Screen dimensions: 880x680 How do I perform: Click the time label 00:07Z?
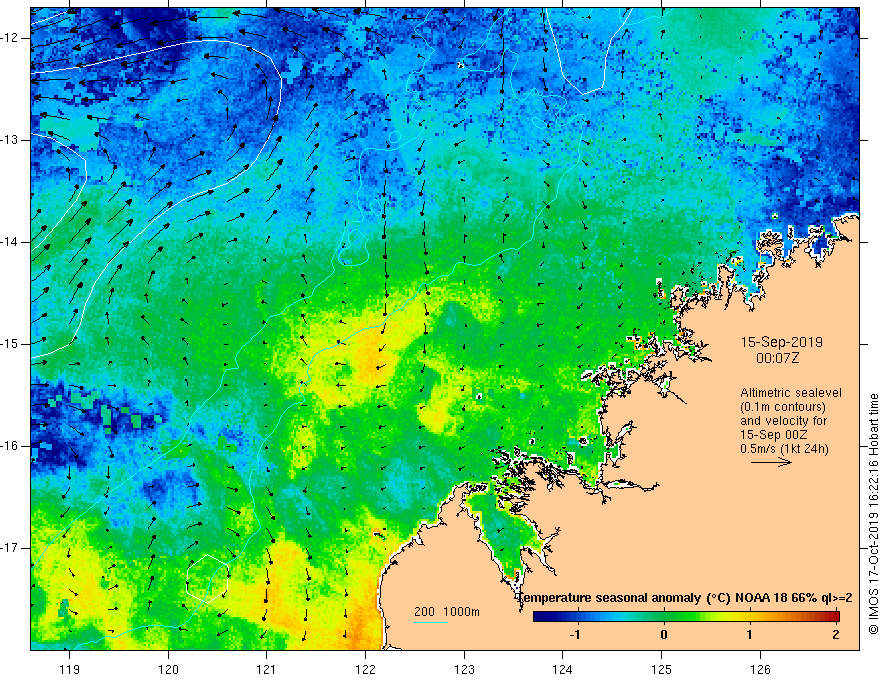pos(777,358)
